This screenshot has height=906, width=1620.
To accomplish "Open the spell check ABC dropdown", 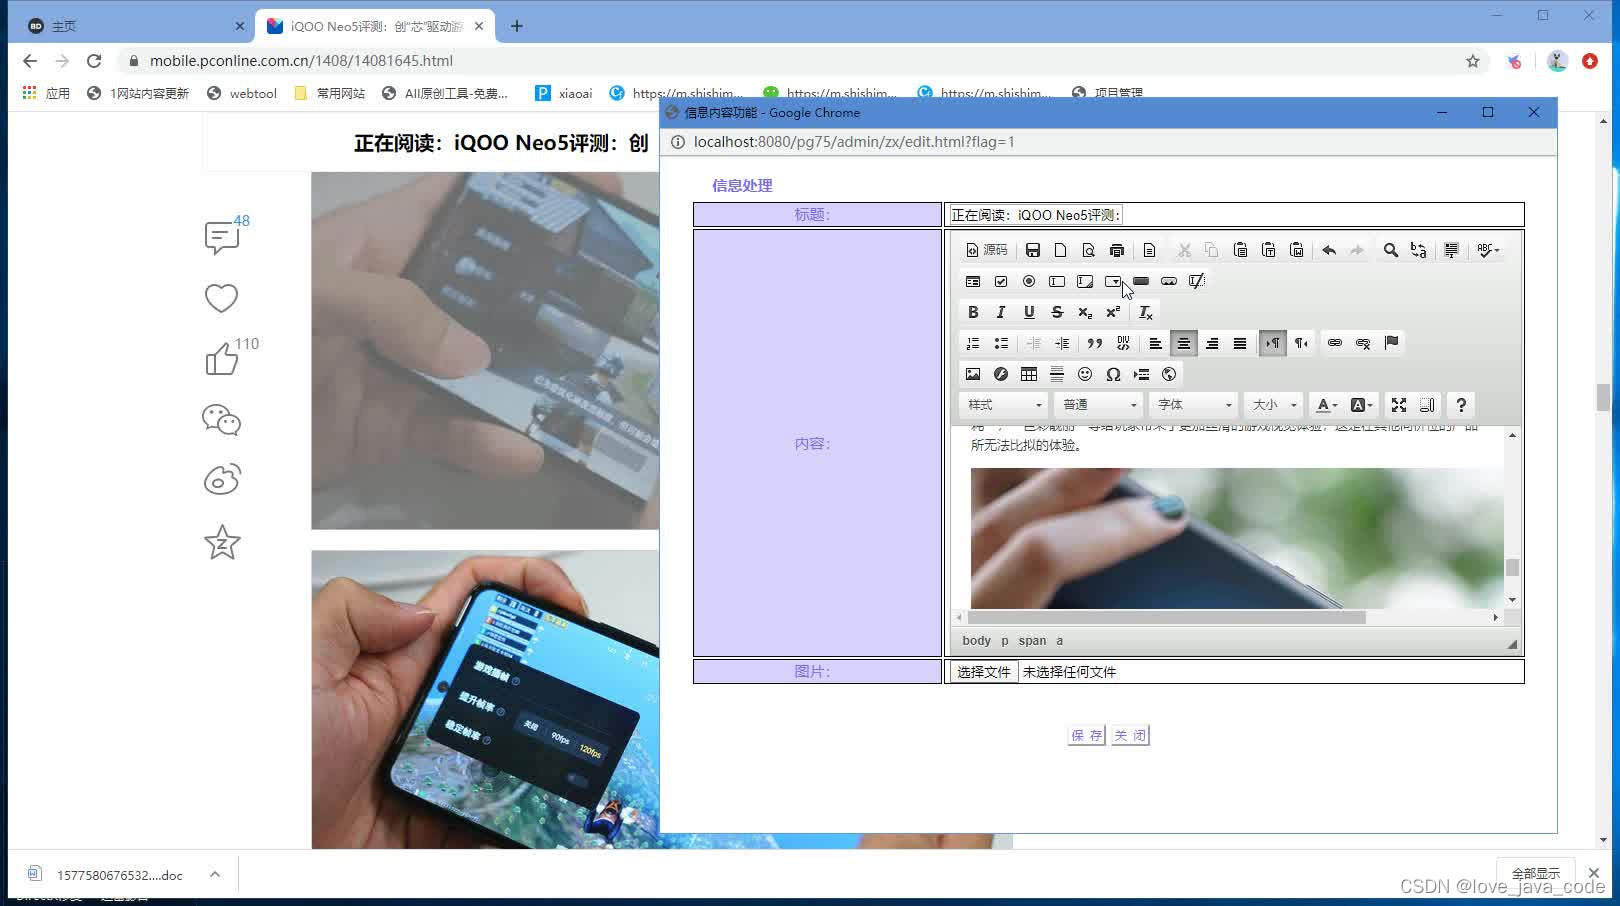I will (x=1488, y=250).
